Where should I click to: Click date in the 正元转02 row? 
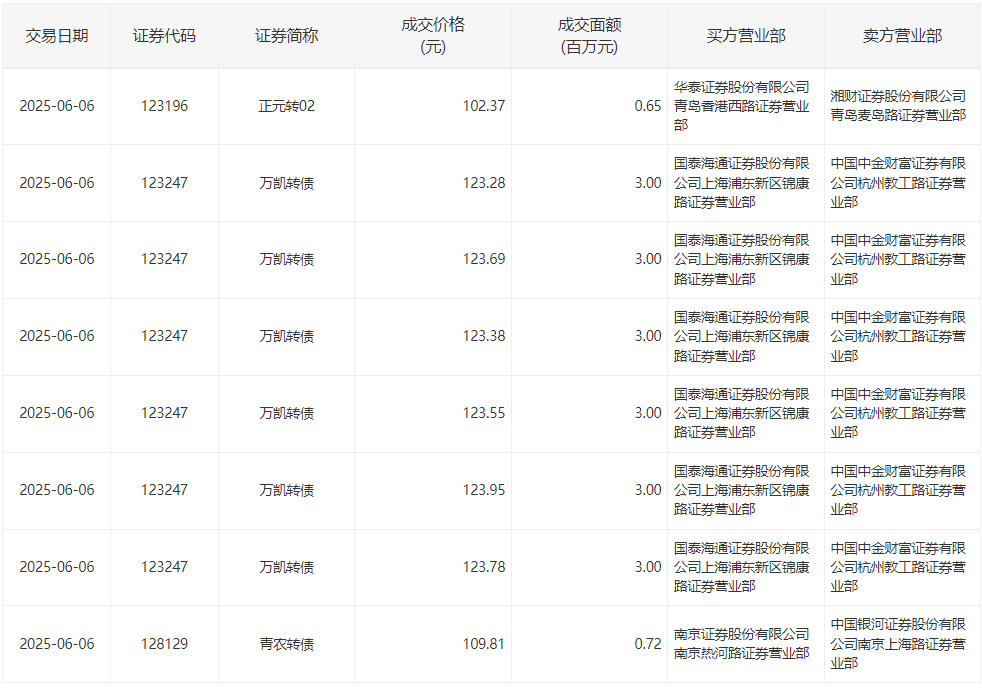[57, 106]
